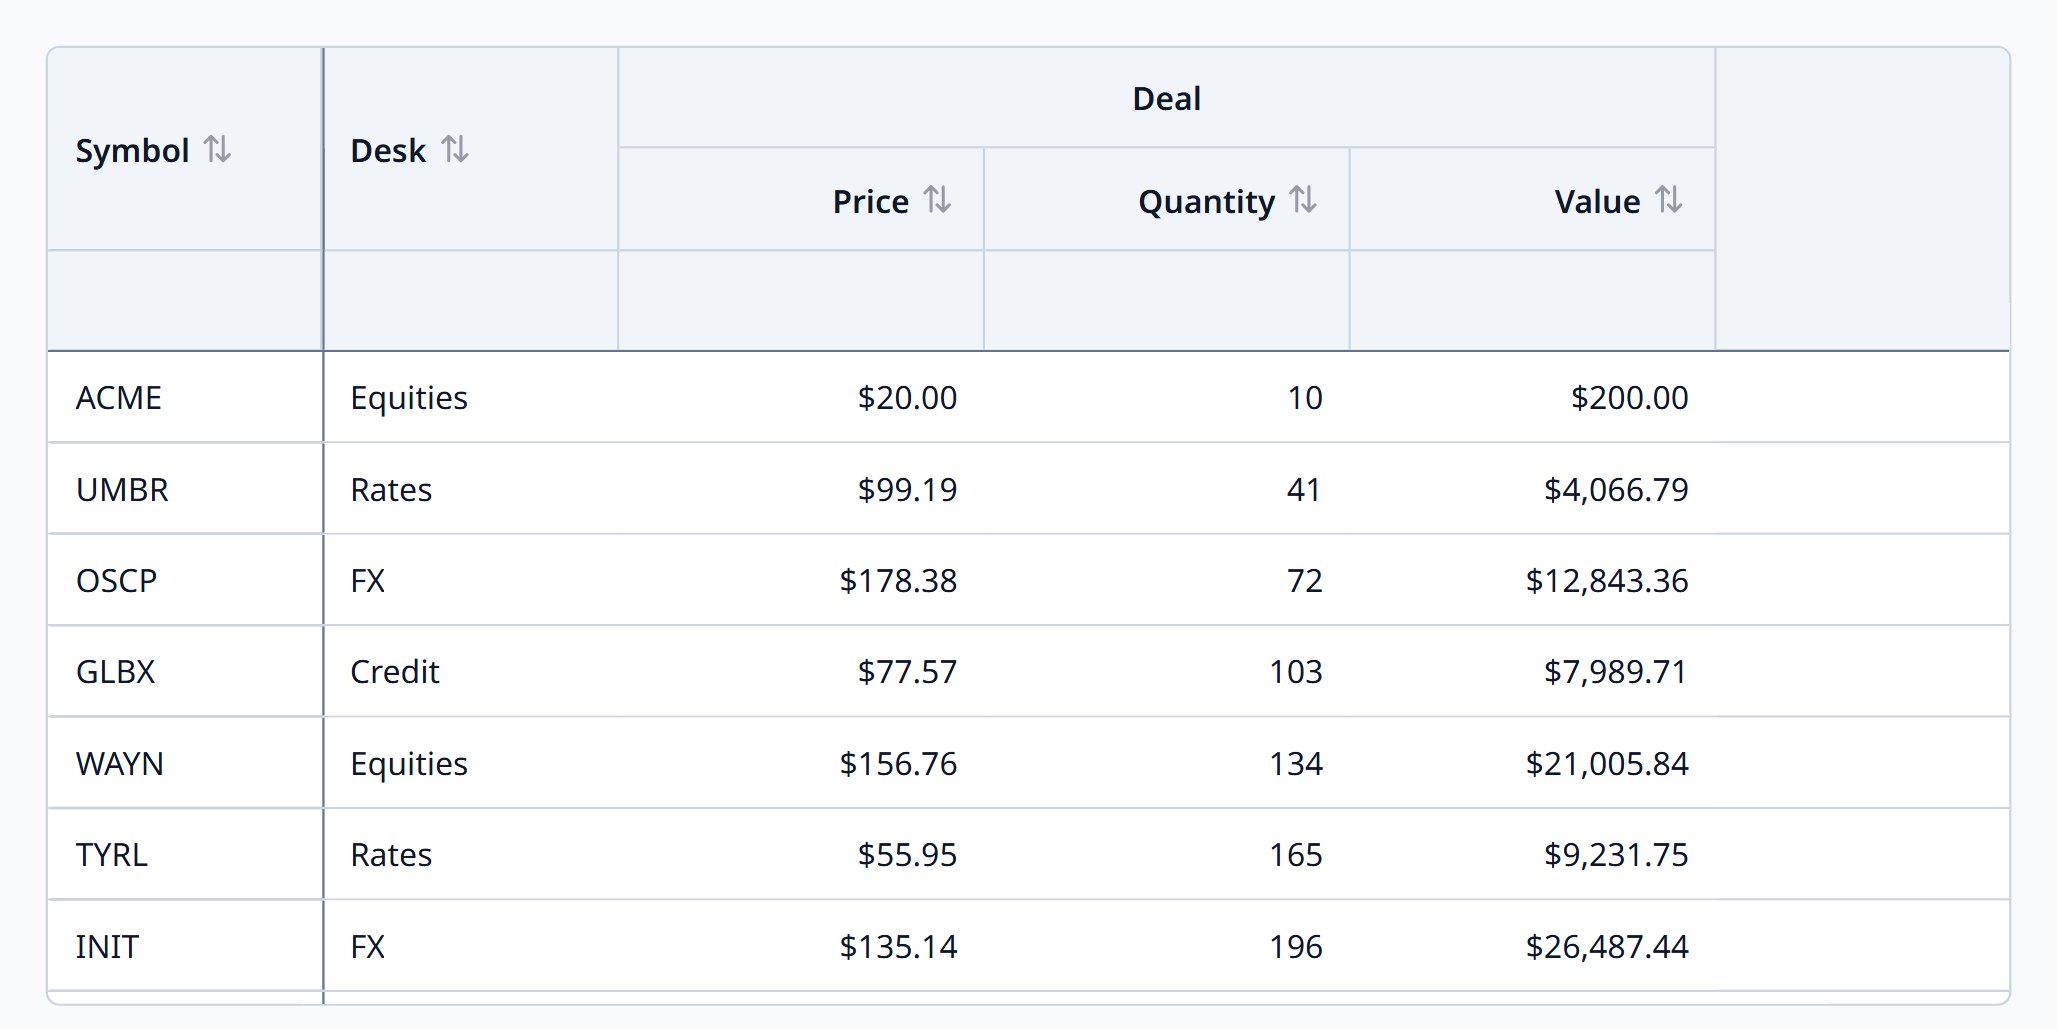Click the Symbol column header label
Screen dimensions: 2057x1029
132,151
